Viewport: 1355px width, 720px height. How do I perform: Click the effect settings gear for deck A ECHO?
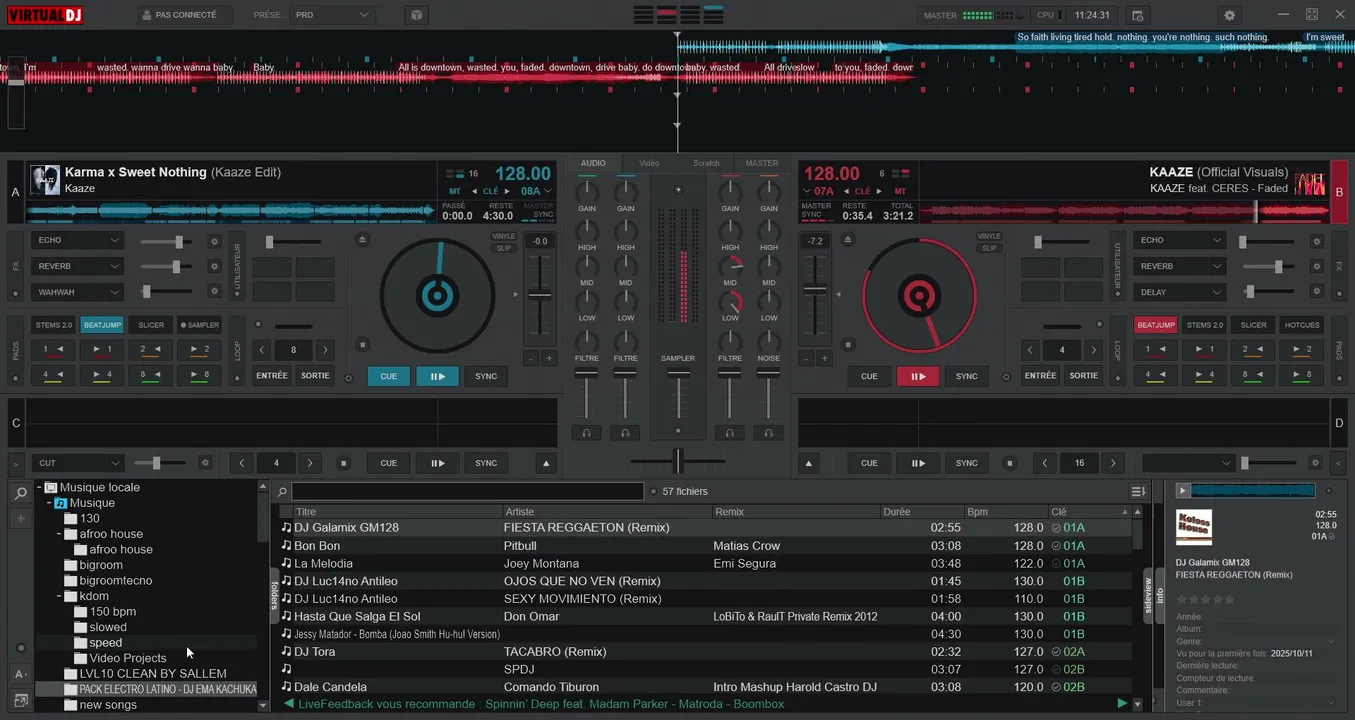[213, 241]
